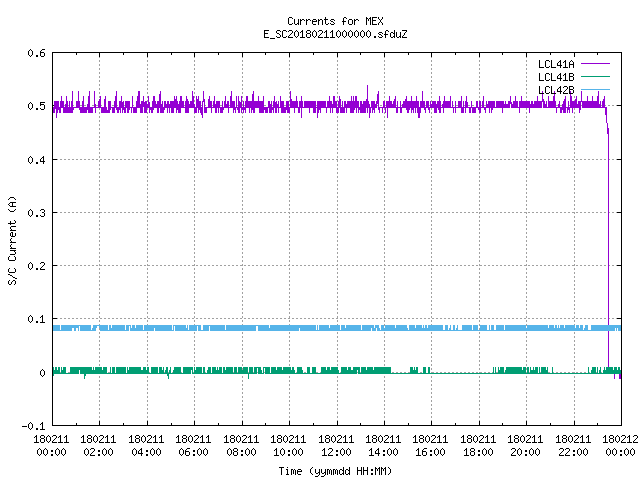
Task: Click the 180211 06:00 x-axis tick label
Action: click(193, 446)
